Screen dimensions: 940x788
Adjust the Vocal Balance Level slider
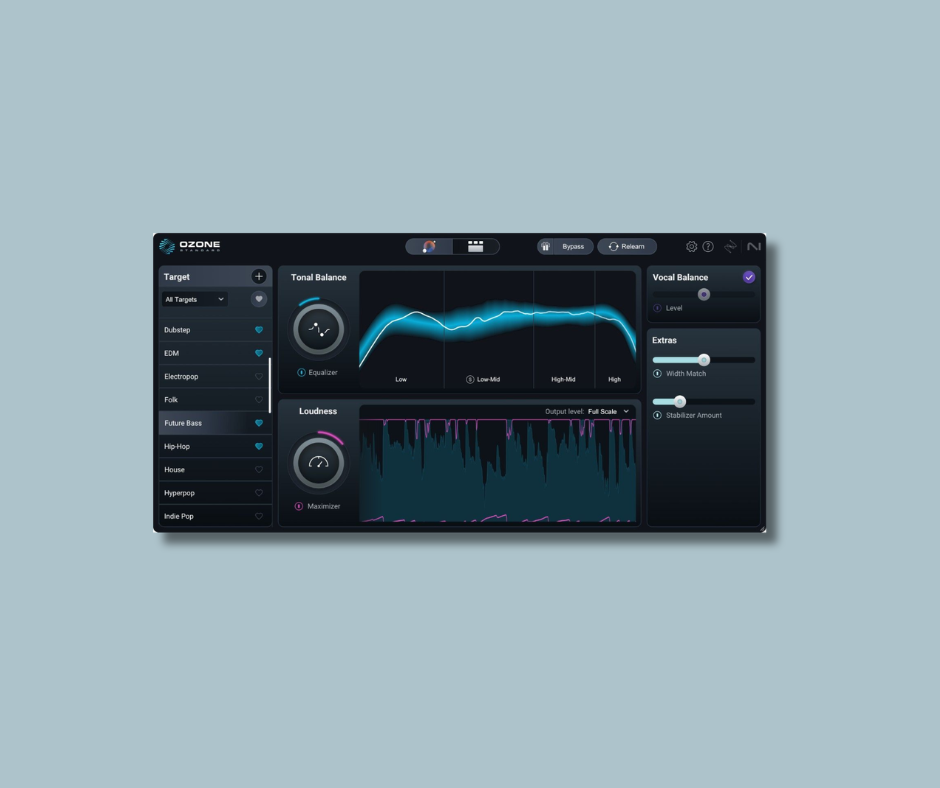[704, 294]
